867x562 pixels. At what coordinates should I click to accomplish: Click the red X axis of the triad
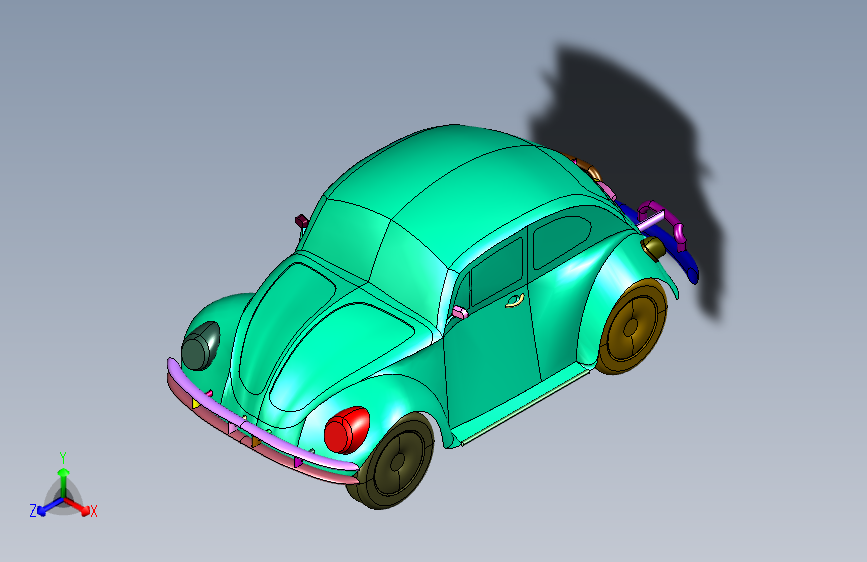coord(79,506)
